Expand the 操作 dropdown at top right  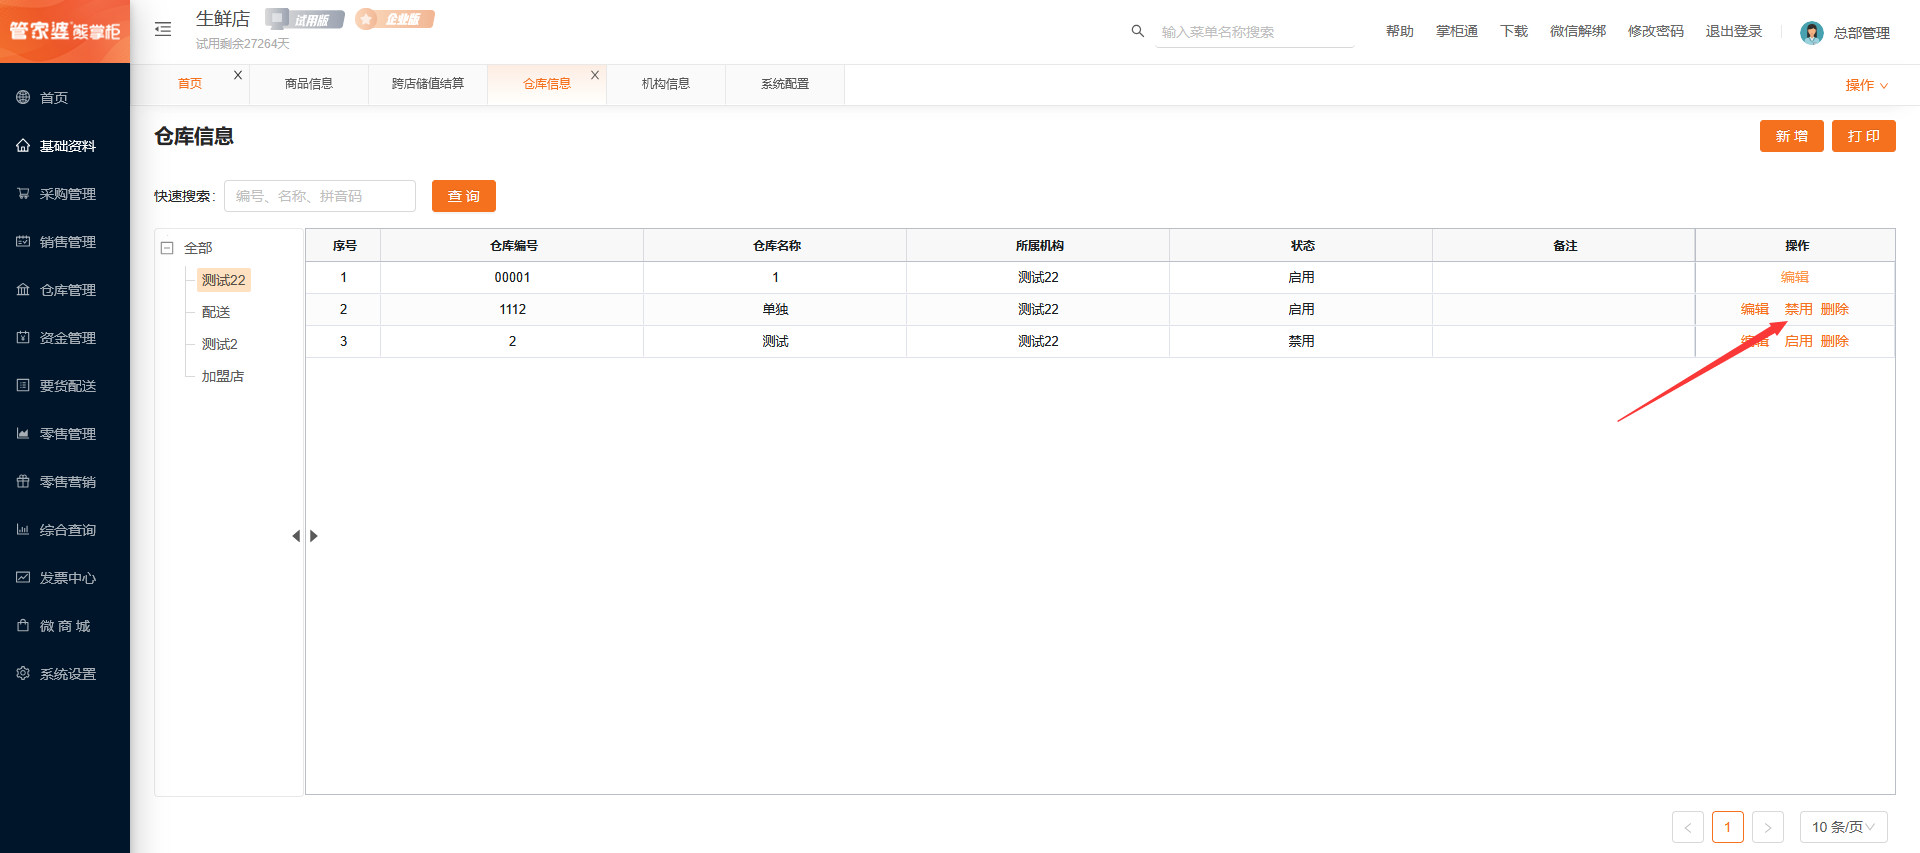tap(1866, 85)
